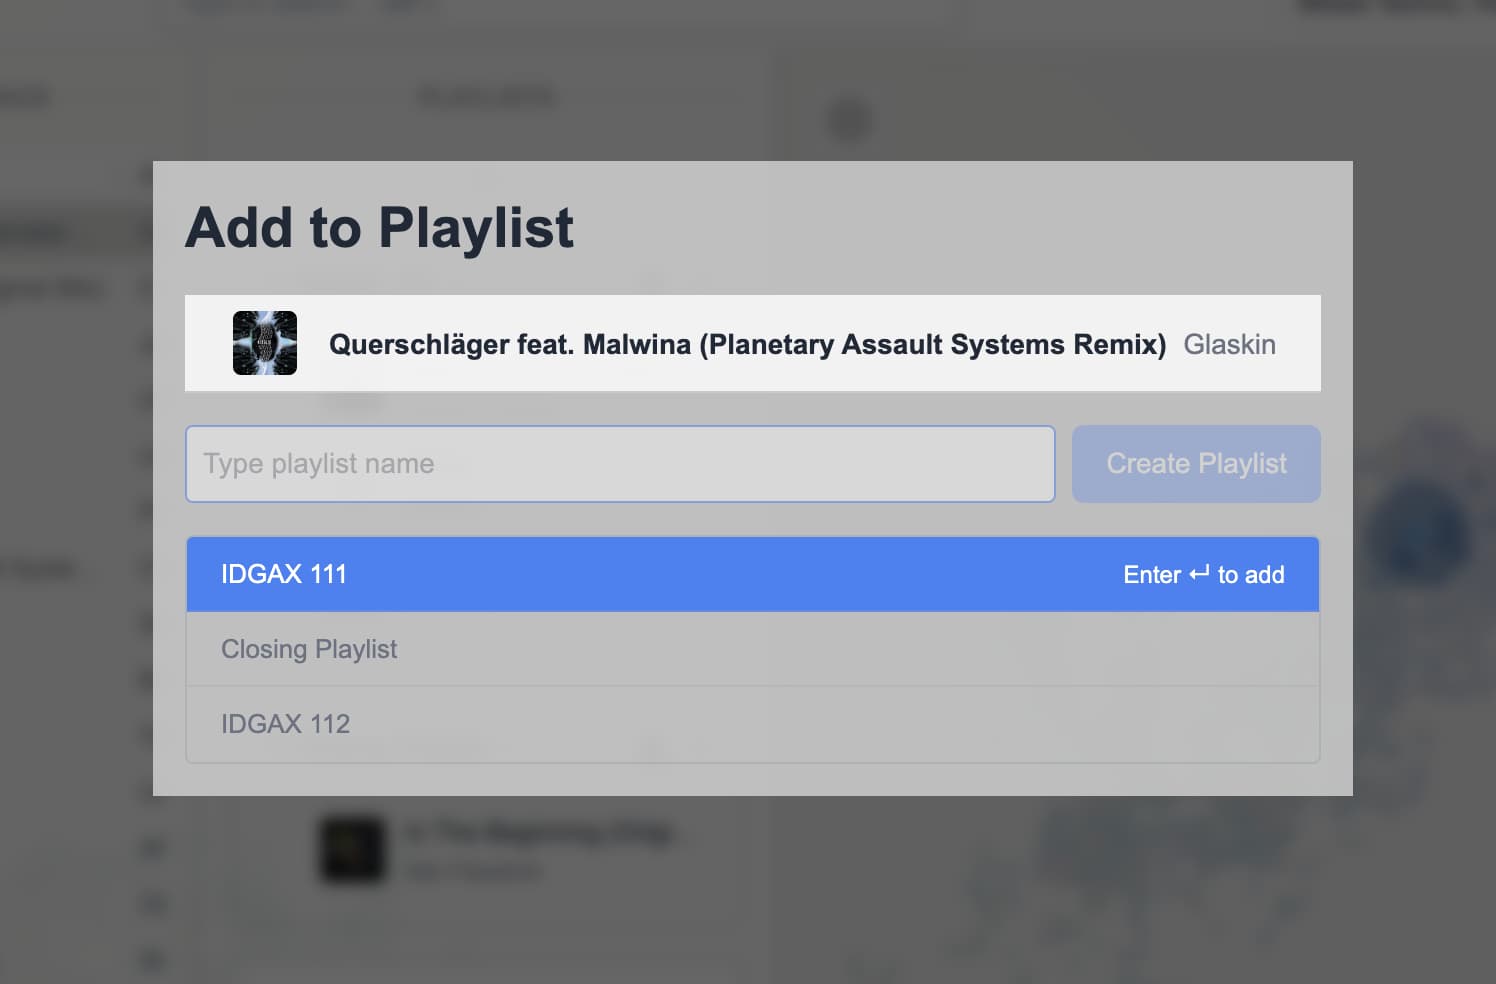Image resolution: width=1496 pixels, height=984 pixels.
Task: Click the enter key arrow symbol in the hint
Action: [x=1199, y=574]
